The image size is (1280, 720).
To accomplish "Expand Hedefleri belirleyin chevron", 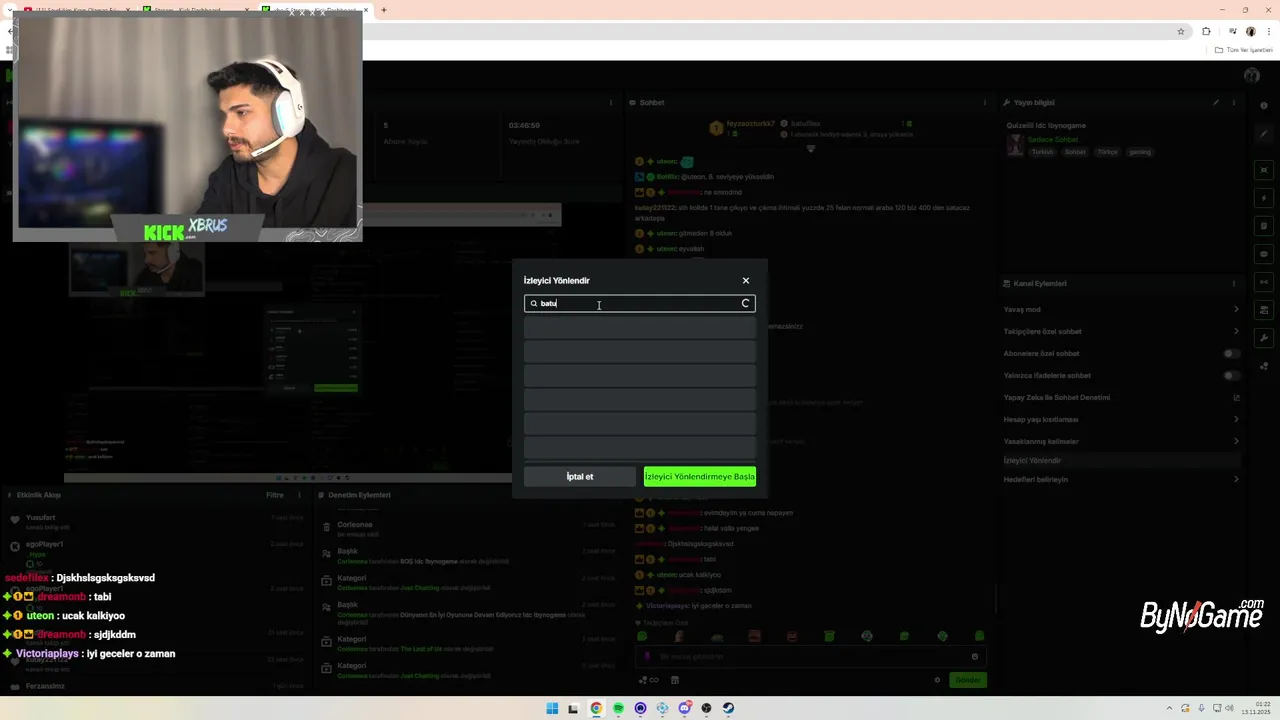I will [1236, 480].
